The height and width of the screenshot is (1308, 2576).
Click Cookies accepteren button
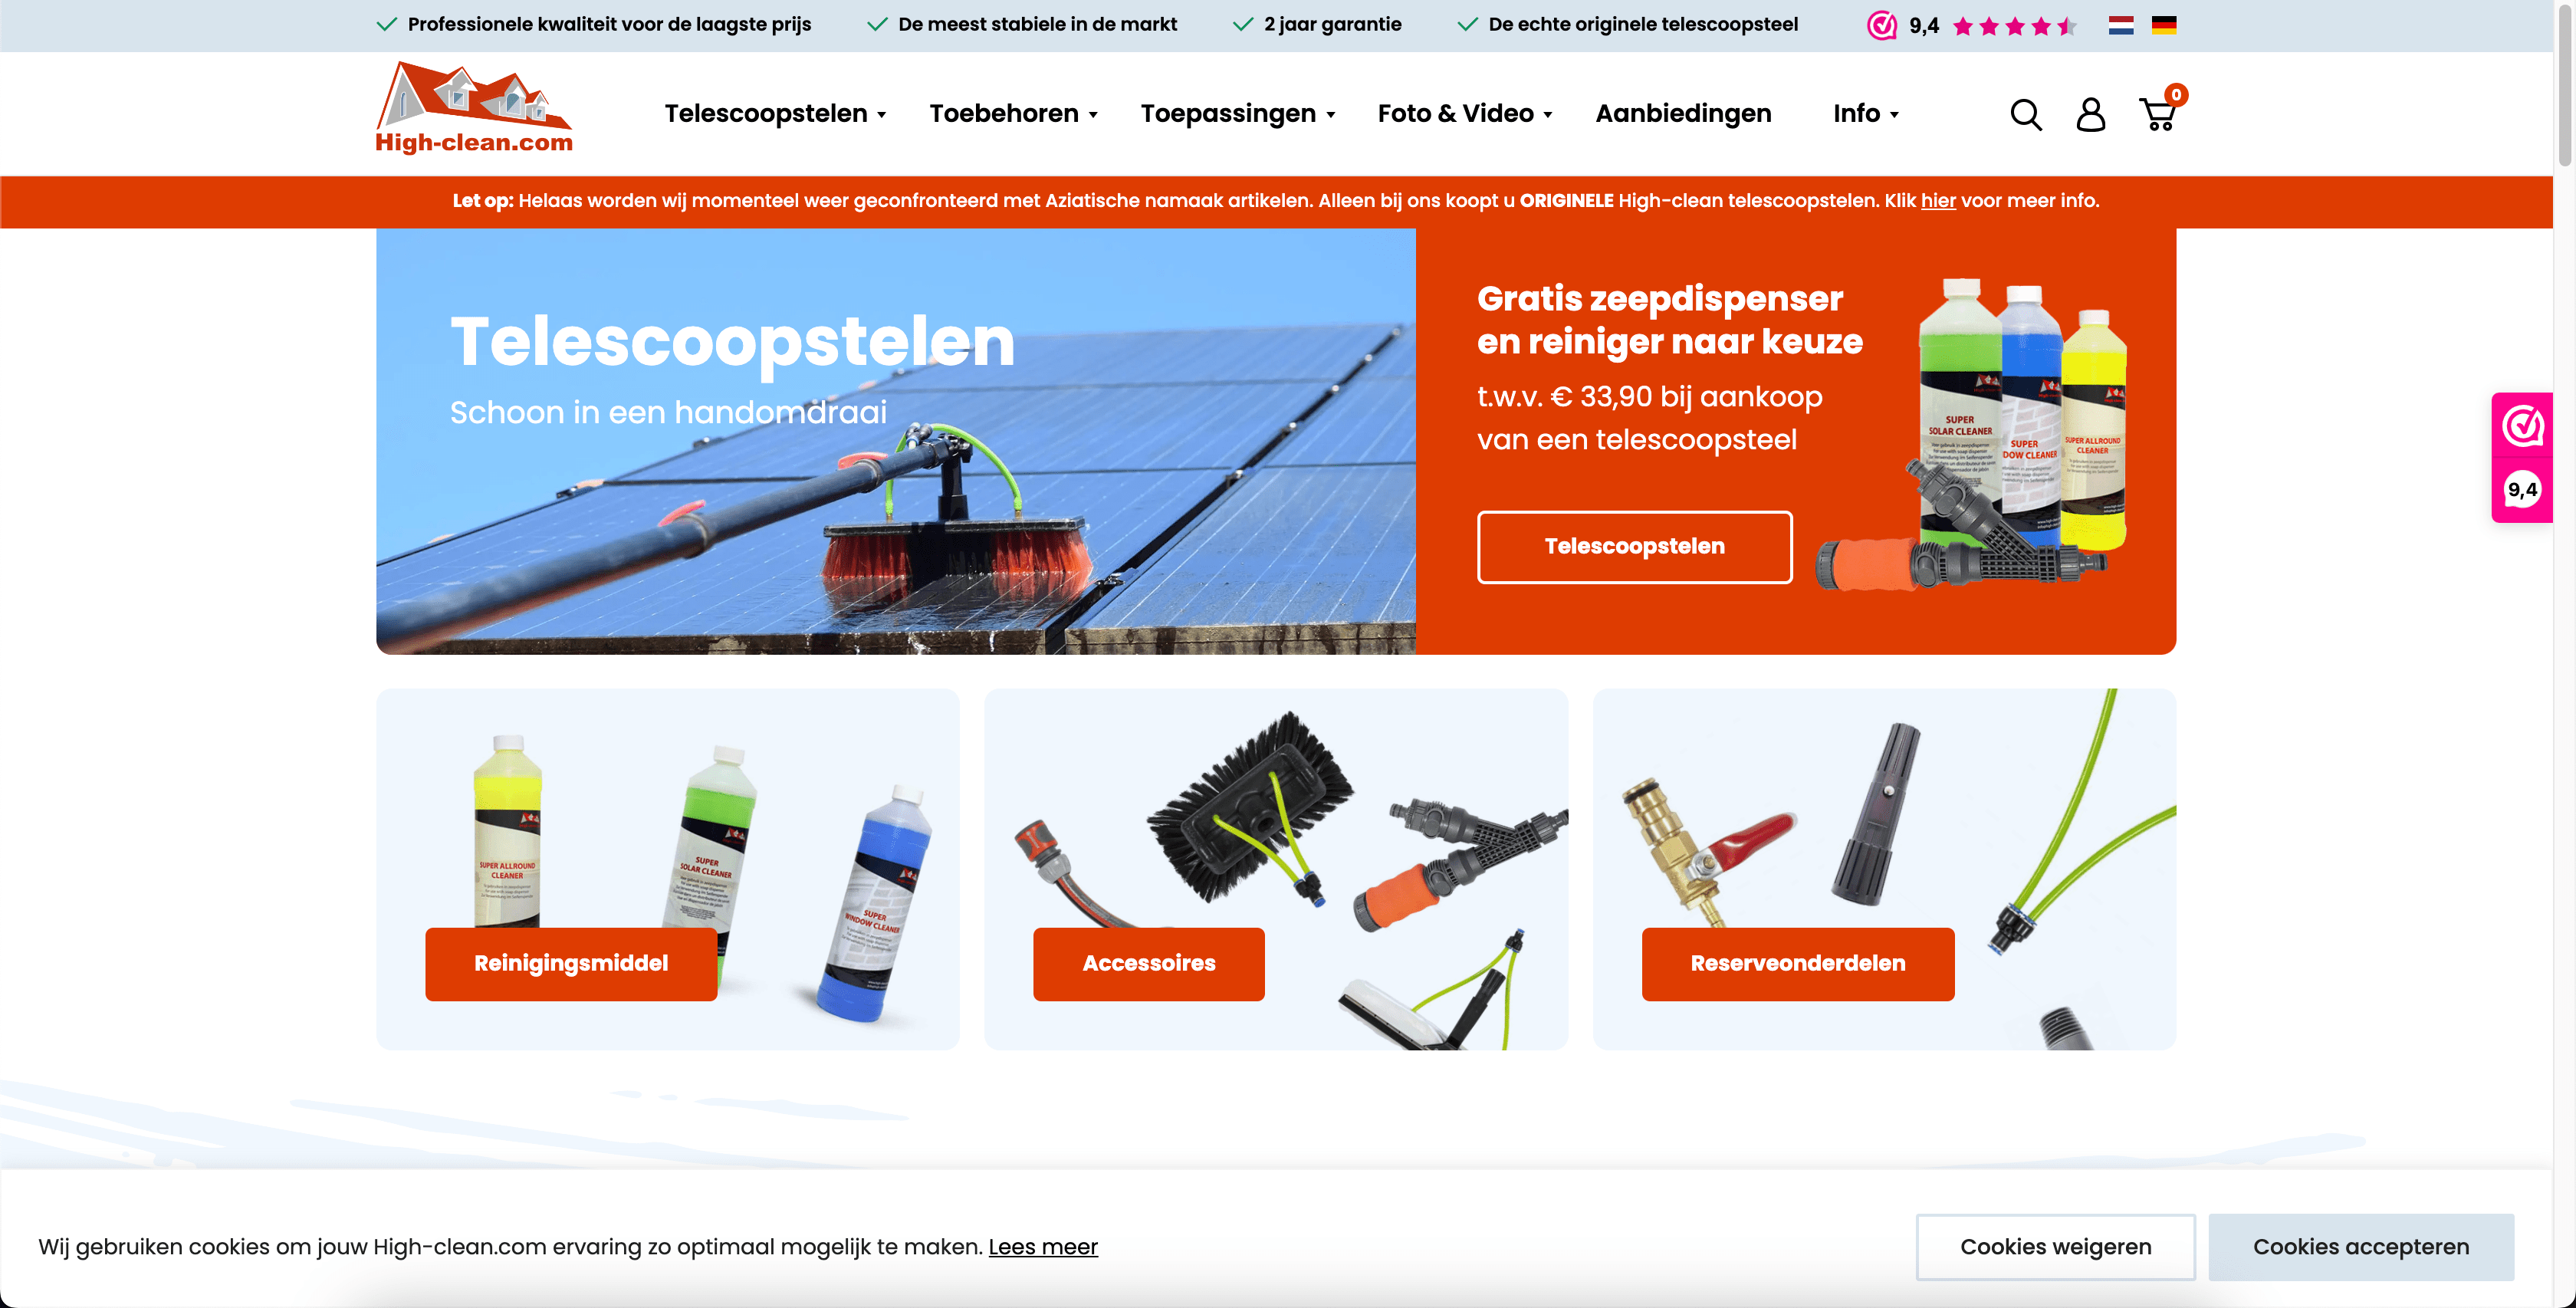point(2360,1246)
